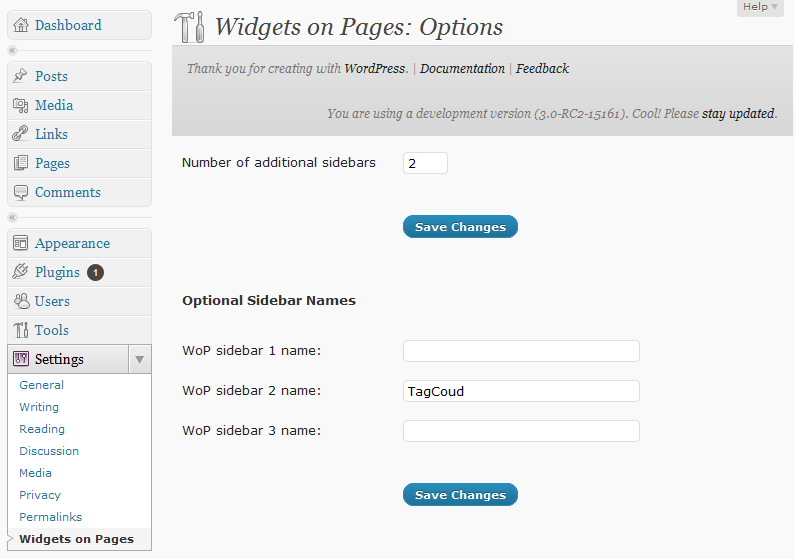Go to Discussion settings page
Image resolution: width=795 pixels, height=559 pixels.
pyautogui.click(x=49, y=451)
